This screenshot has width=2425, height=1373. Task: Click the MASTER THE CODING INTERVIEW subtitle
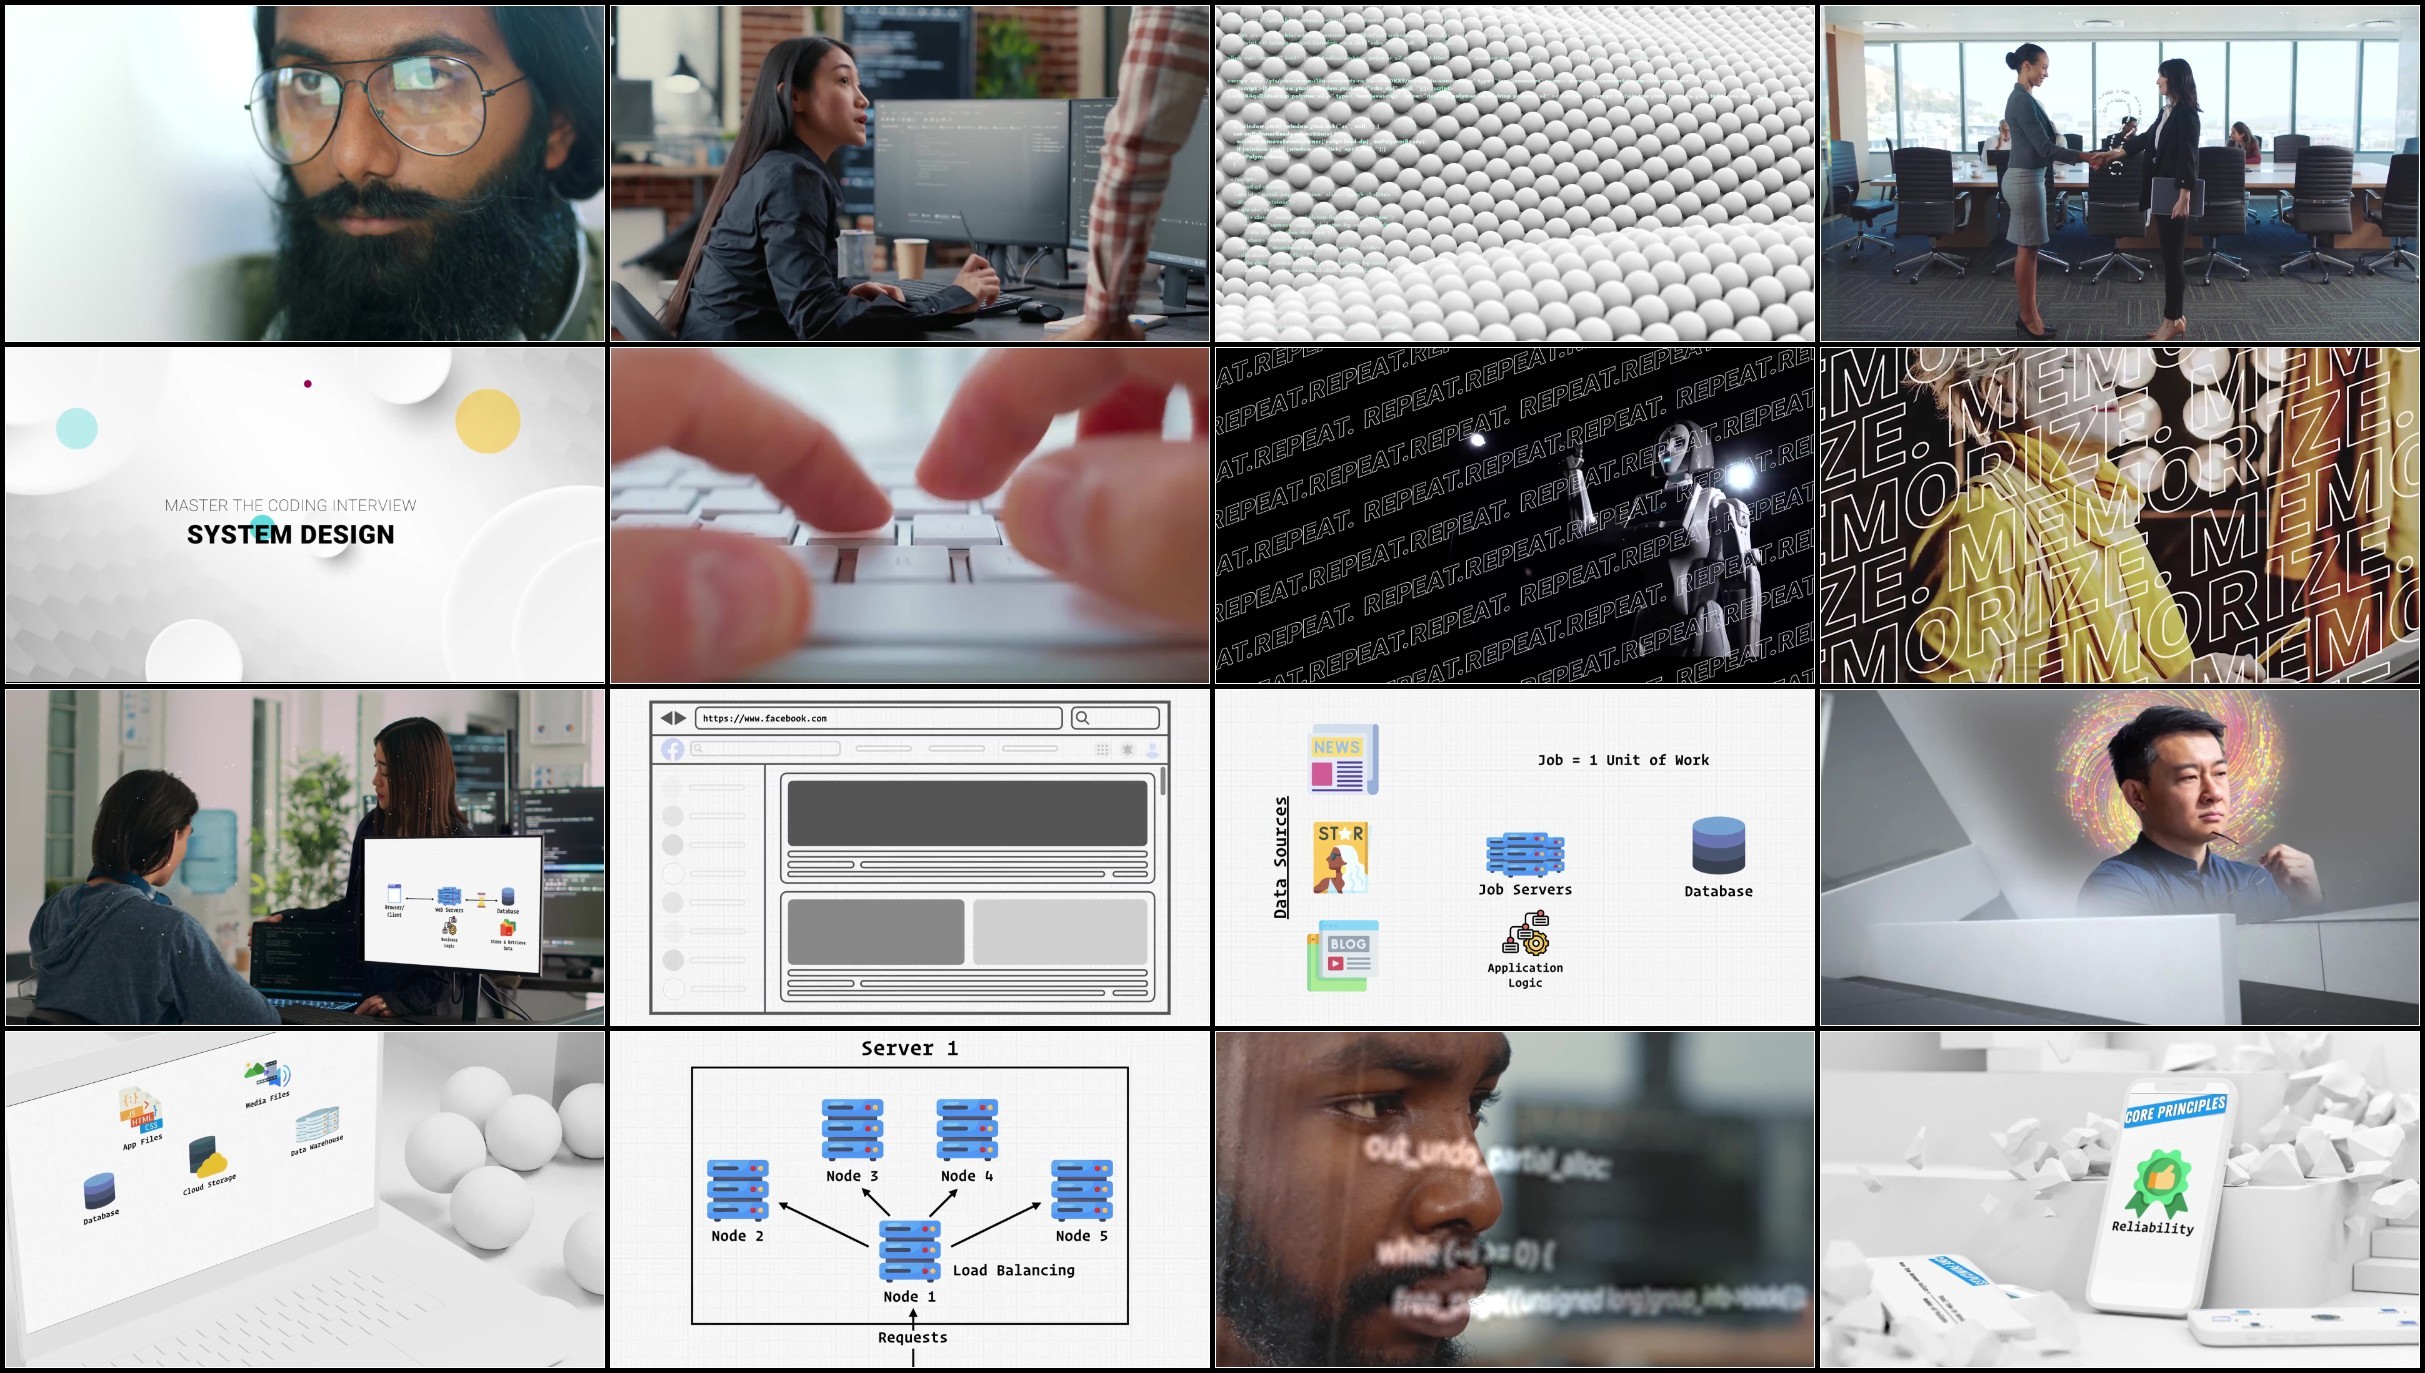[x=291, y=506]
